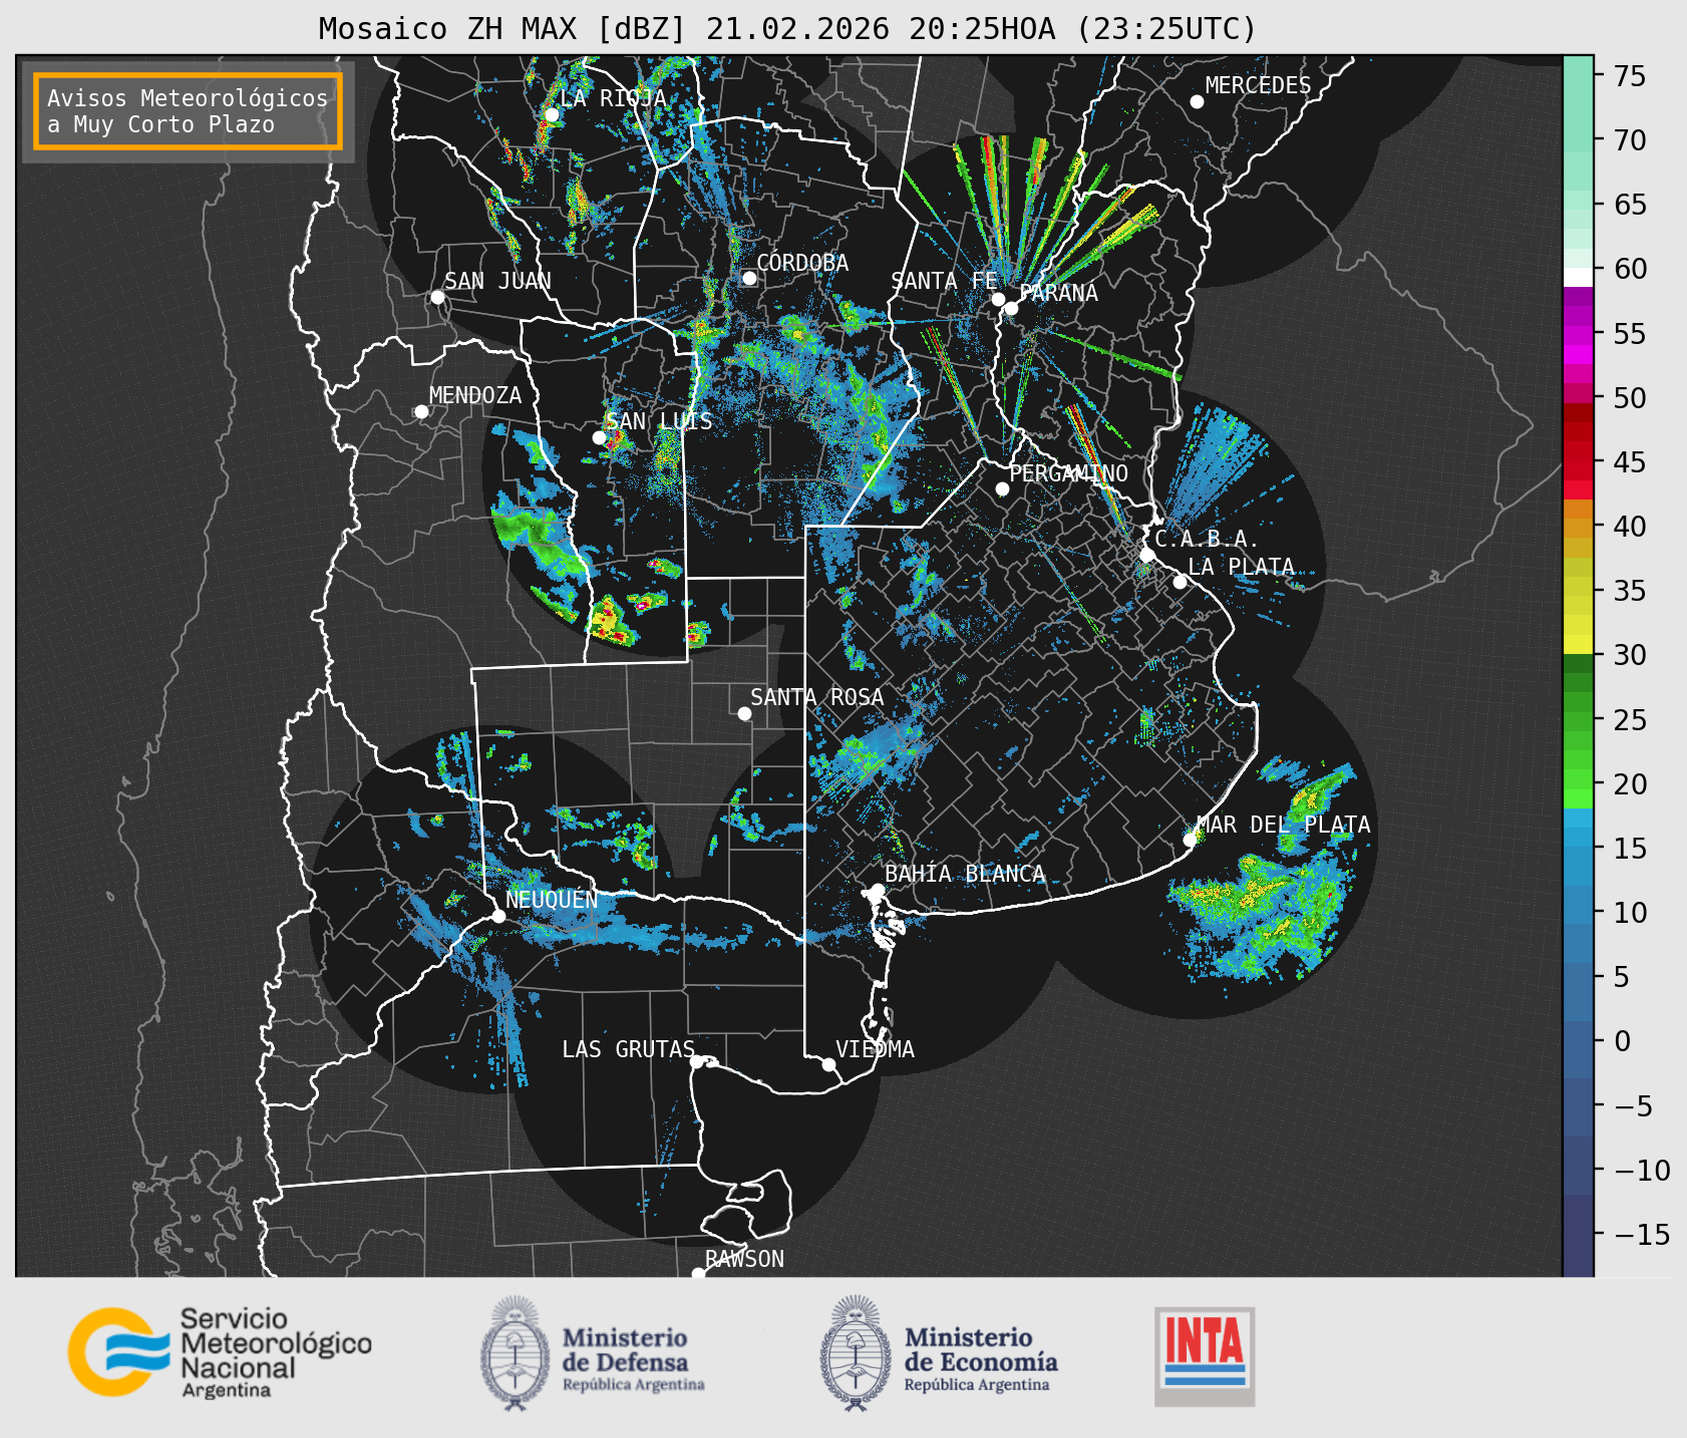Click the CÓRDOBA map label
The height and width of the screenshot is (1438, 1687).
coord(802,263)
